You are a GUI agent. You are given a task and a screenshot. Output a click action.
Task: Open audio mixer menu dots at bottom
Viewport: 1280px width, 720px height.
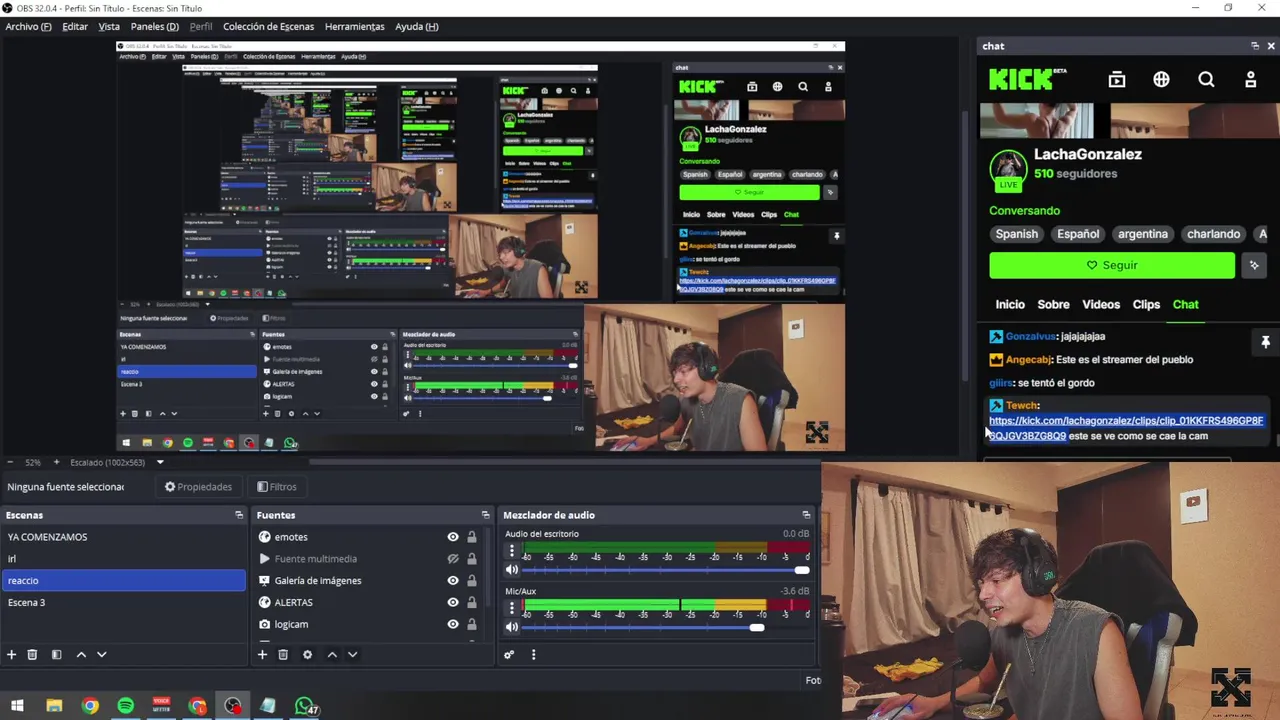pos(533,654)
